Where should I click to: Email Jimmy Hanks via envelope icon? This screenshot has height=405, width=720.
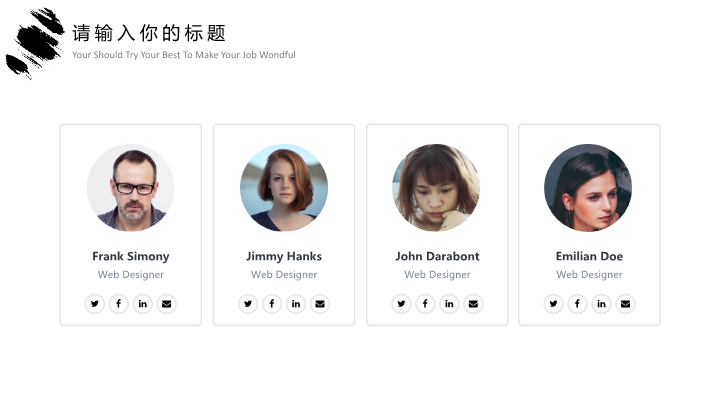coord(320,304)
